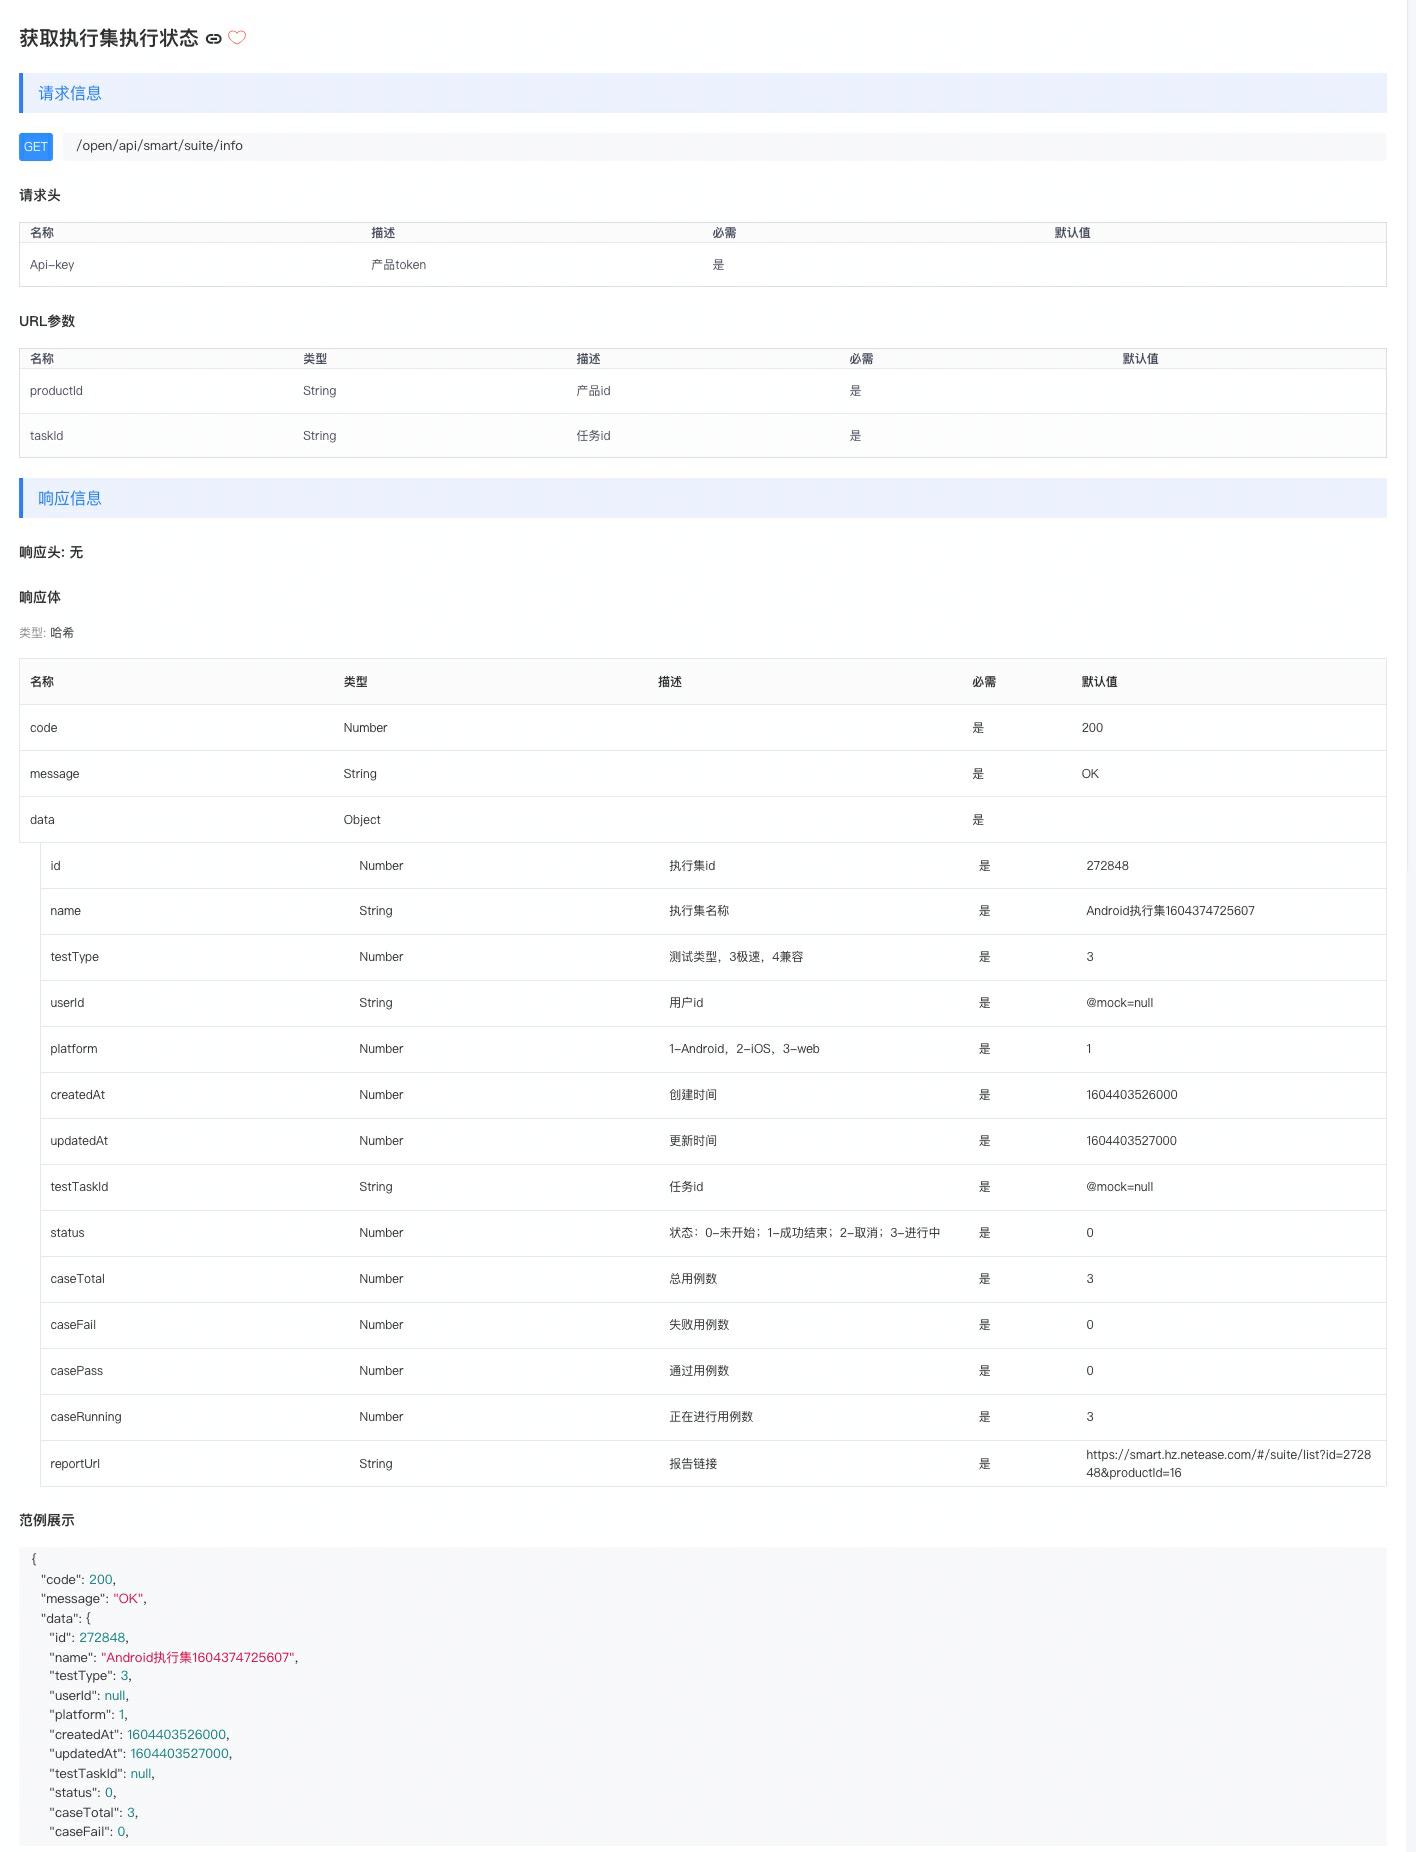The image size is (1416, 1852).
Task: Select the productId parameter name
Action: pyautogui.click(x=56, y=391)
